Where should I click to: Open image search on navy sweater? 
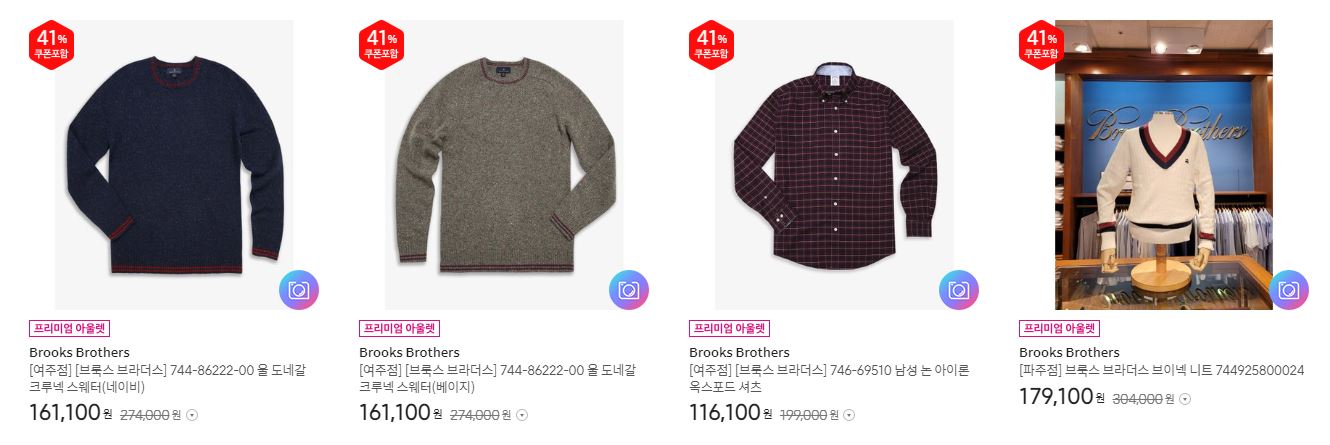pyautogui.click(x=299, y=290)
